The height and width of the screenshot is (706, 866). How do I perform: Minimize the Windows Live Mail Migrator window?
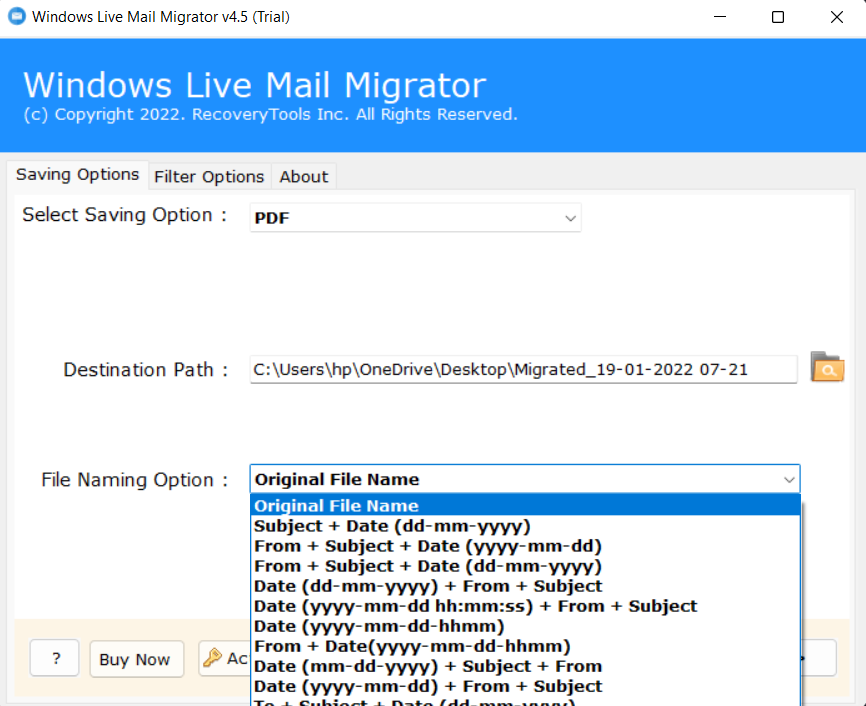720,17
